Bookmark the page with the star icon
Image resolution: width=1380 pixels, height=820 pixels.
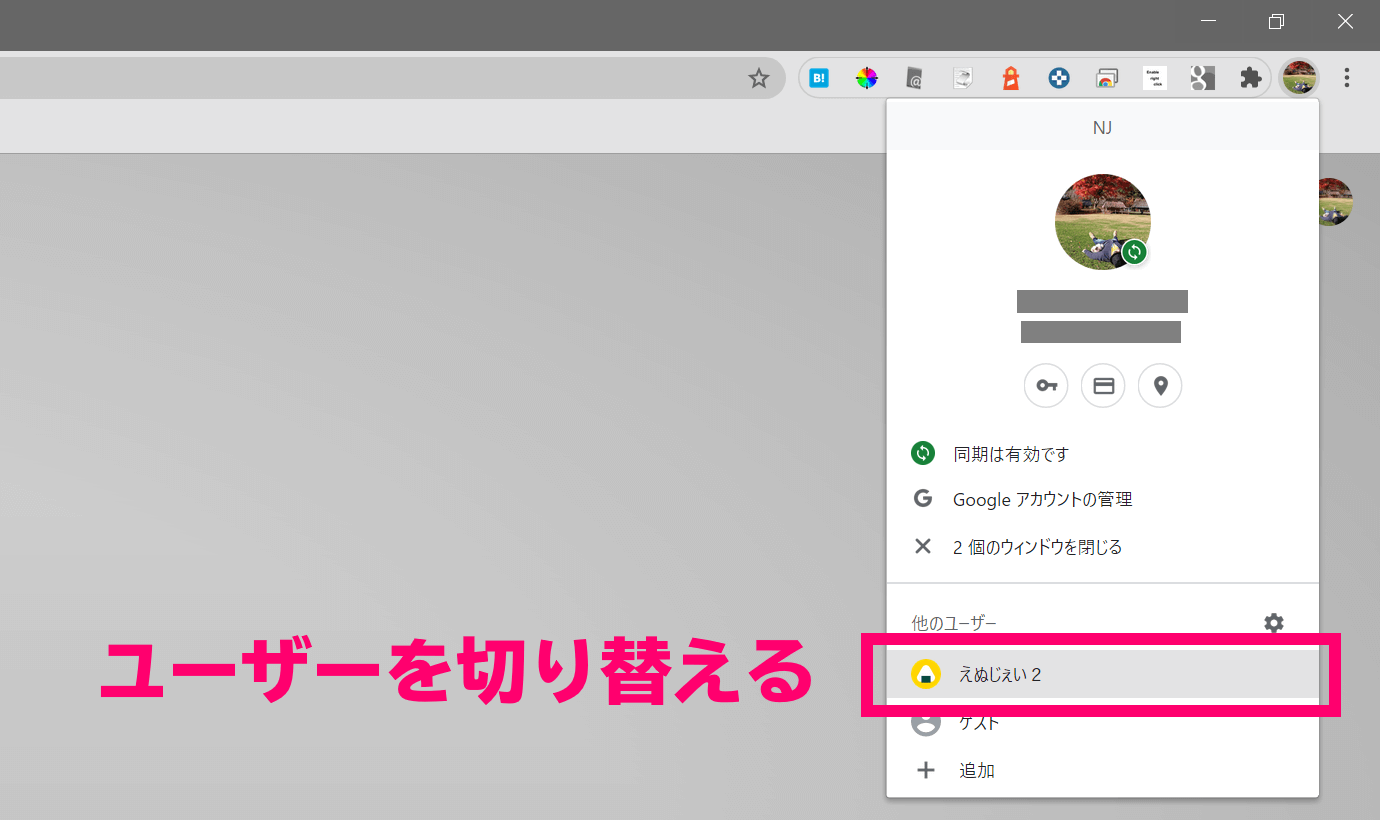[759, 77]
